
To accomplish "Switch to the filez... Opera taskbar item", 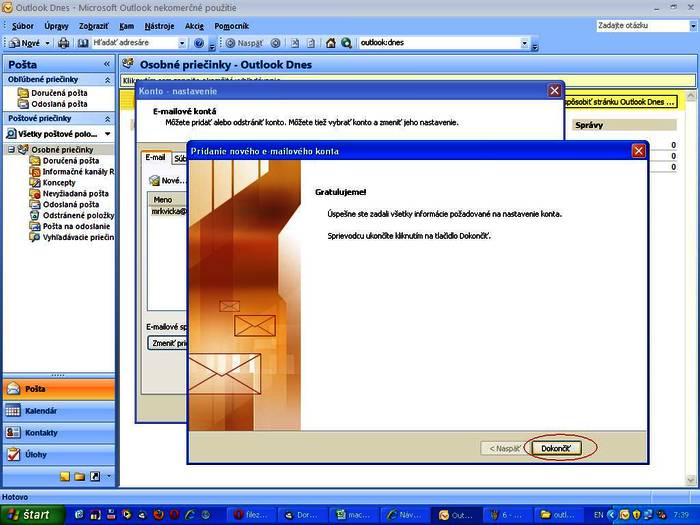I will 251,515.
